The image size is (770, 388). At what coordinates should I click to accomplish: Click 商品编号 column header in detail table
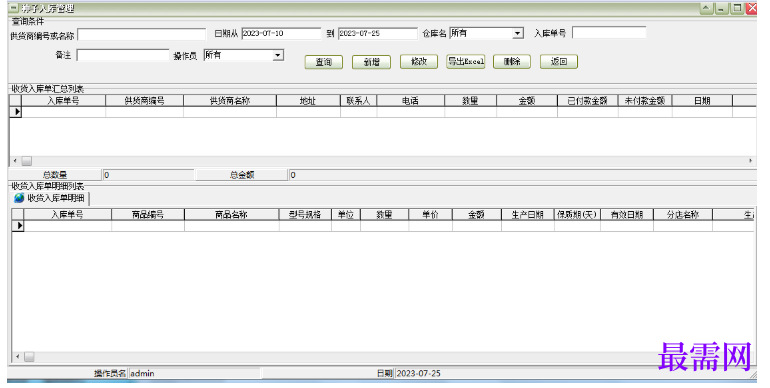(x=148, y=215)
